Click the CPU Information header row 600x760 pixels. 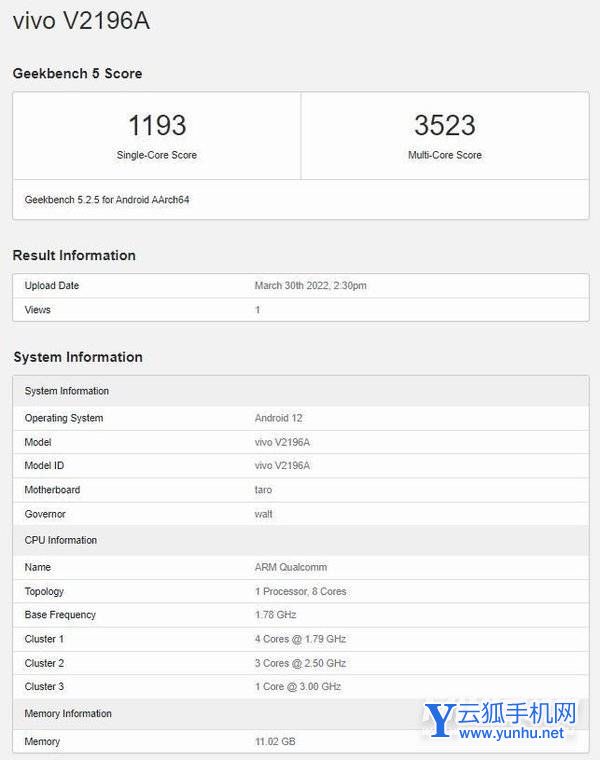pos(300,540)
